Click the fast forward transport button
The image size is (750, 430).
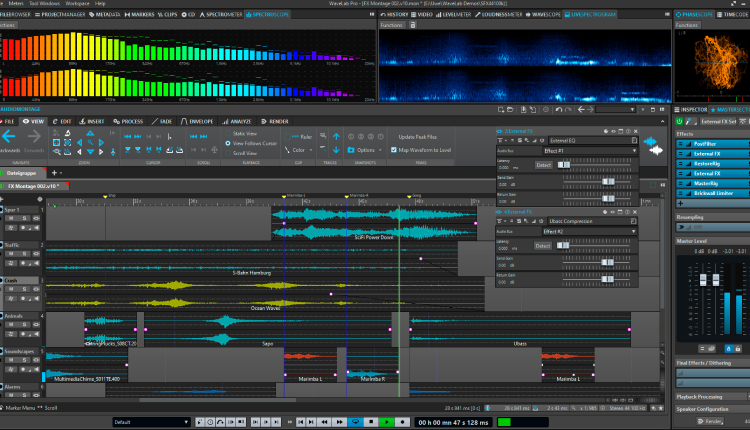coord(340,422)
